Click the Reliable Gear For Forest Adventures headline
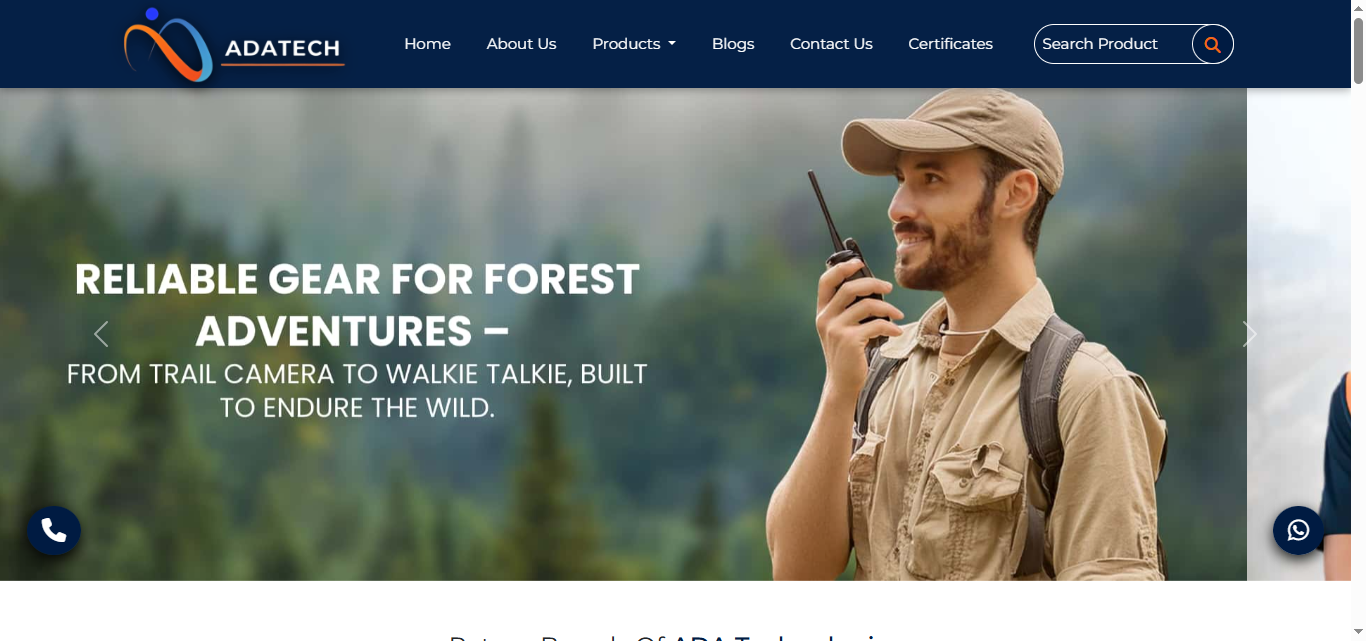The width and height of the screenshot is (1366, 641). 357,304
